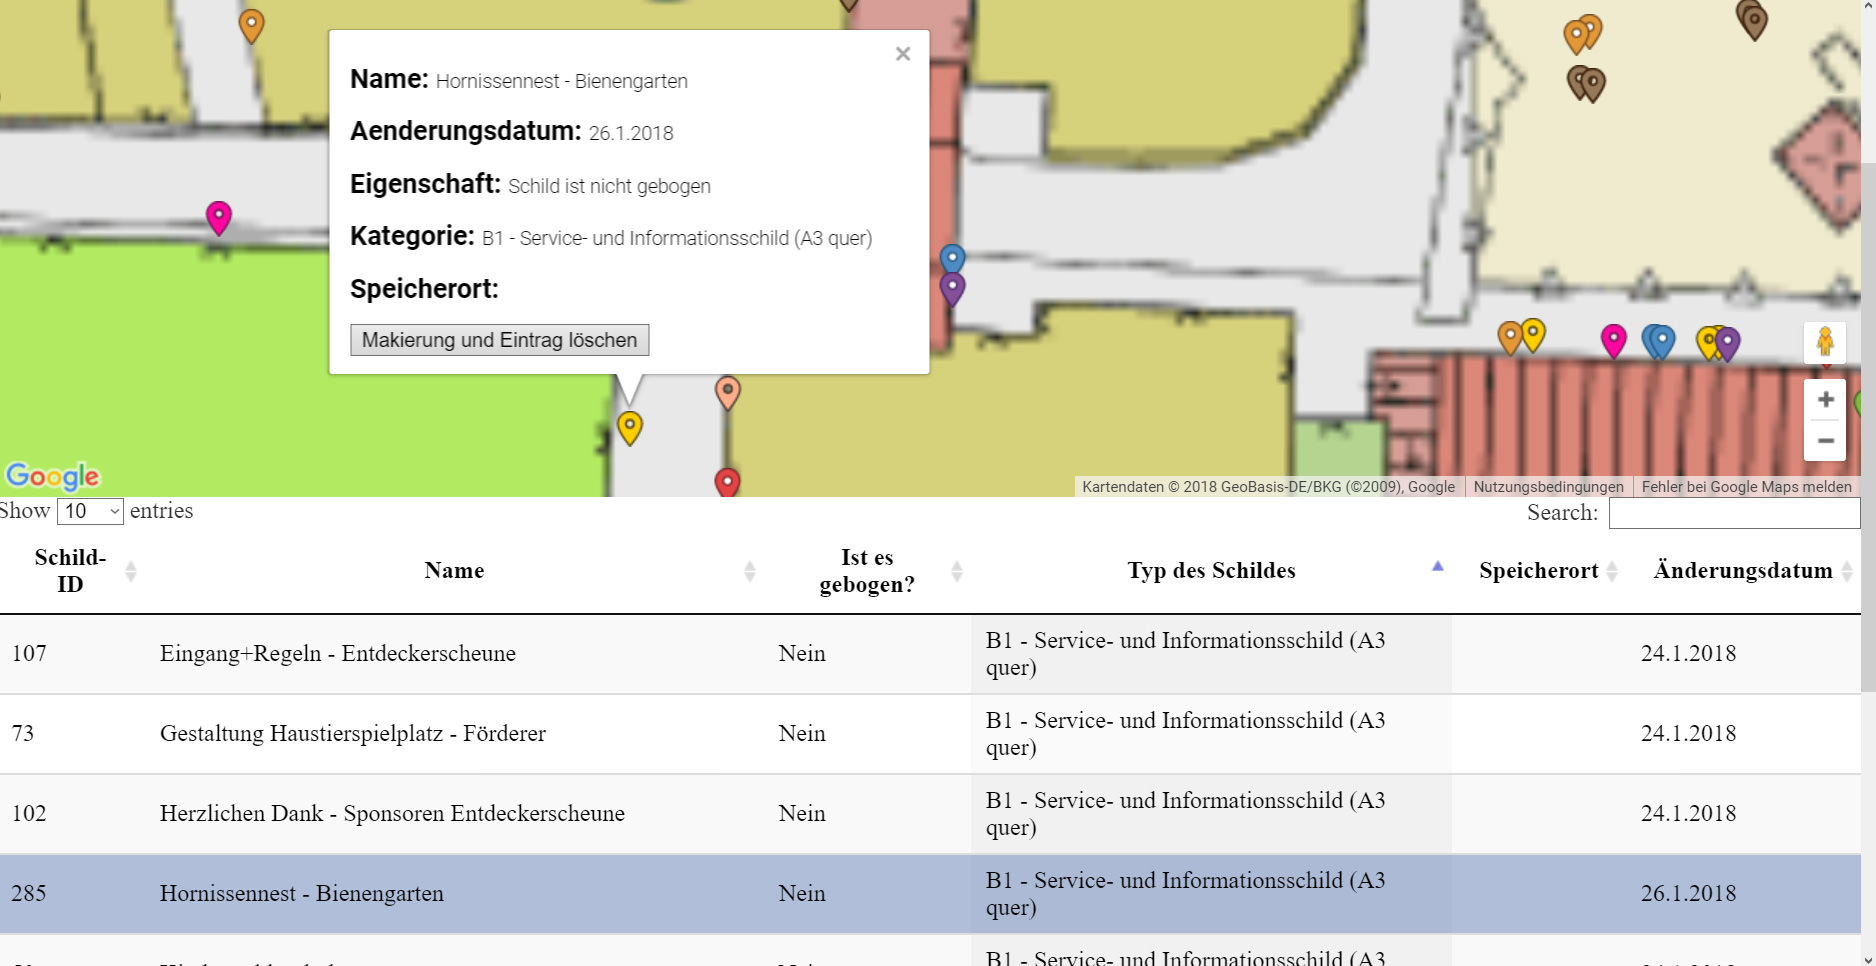1876x966 pixels.
Task: Select the salmon-colored marker near popup
Action: pos(728,392)
